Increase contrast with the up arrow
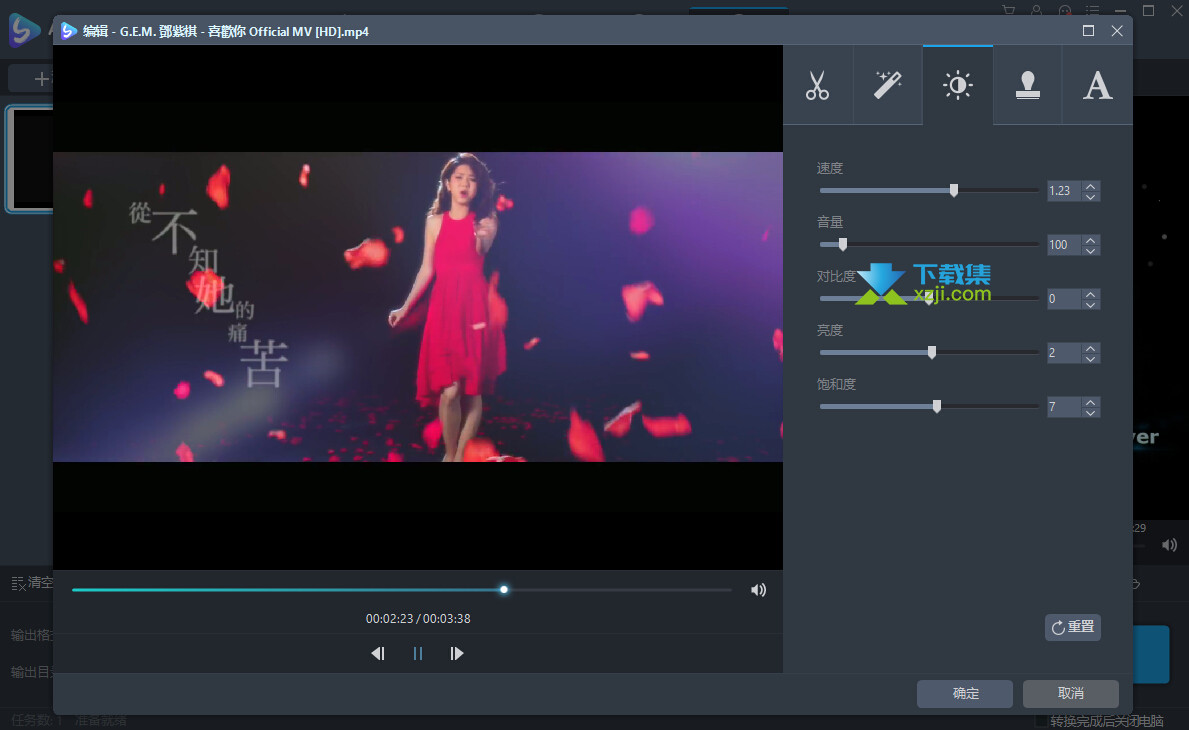 [1090, 293]
